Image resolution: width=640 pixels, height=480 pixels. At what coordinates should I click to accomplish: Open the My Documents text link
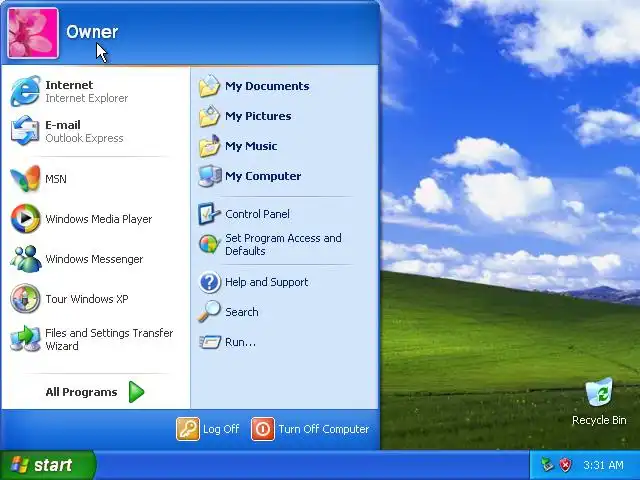click(x=267, y=86)
